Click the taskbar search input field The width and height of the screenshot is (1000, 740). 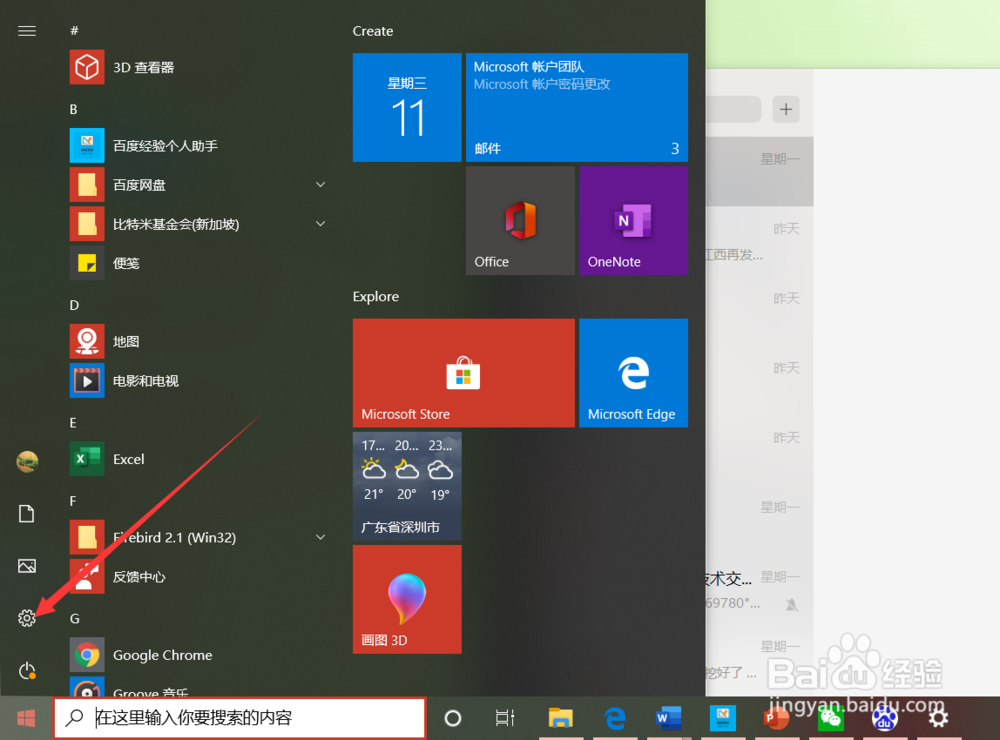point(240,717)
